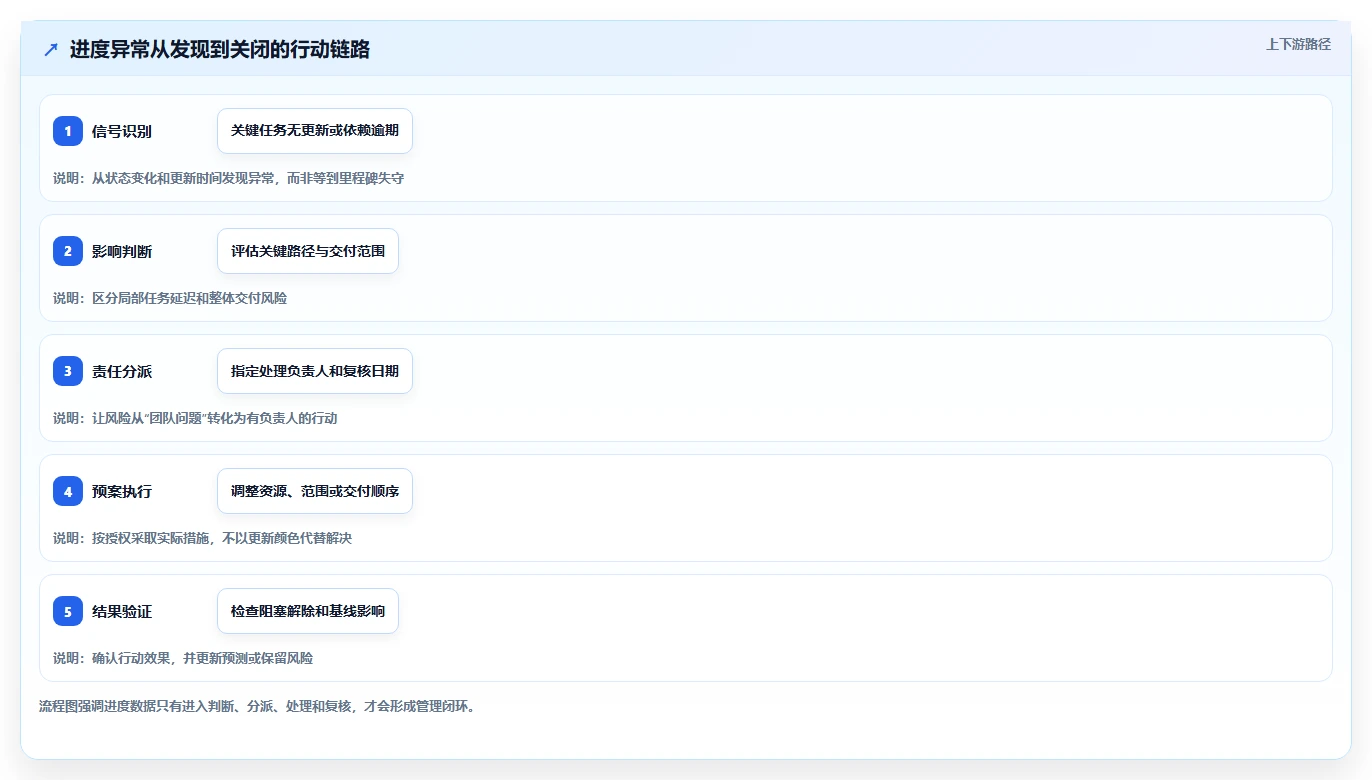Click the 信号识别 step title

coord(122,131)
